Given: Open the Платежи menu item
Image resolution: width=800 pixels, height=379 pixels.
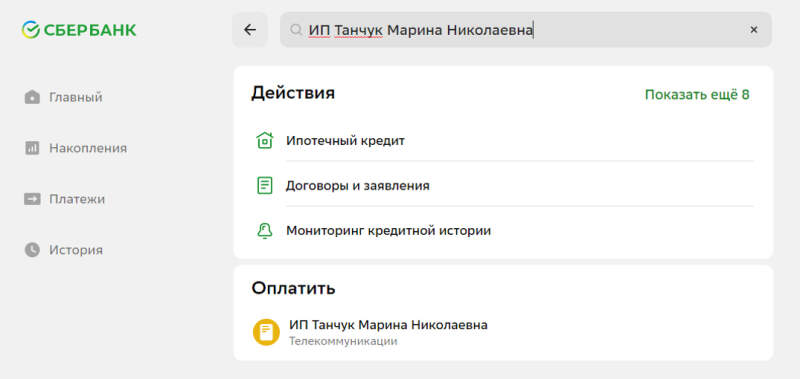Looking at the screenshot, I should [77, 199].
